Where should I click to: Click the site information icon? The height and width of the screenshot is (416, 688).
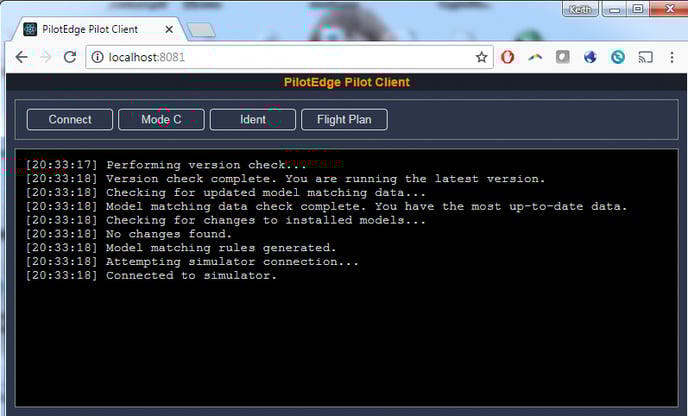(97, 57)
